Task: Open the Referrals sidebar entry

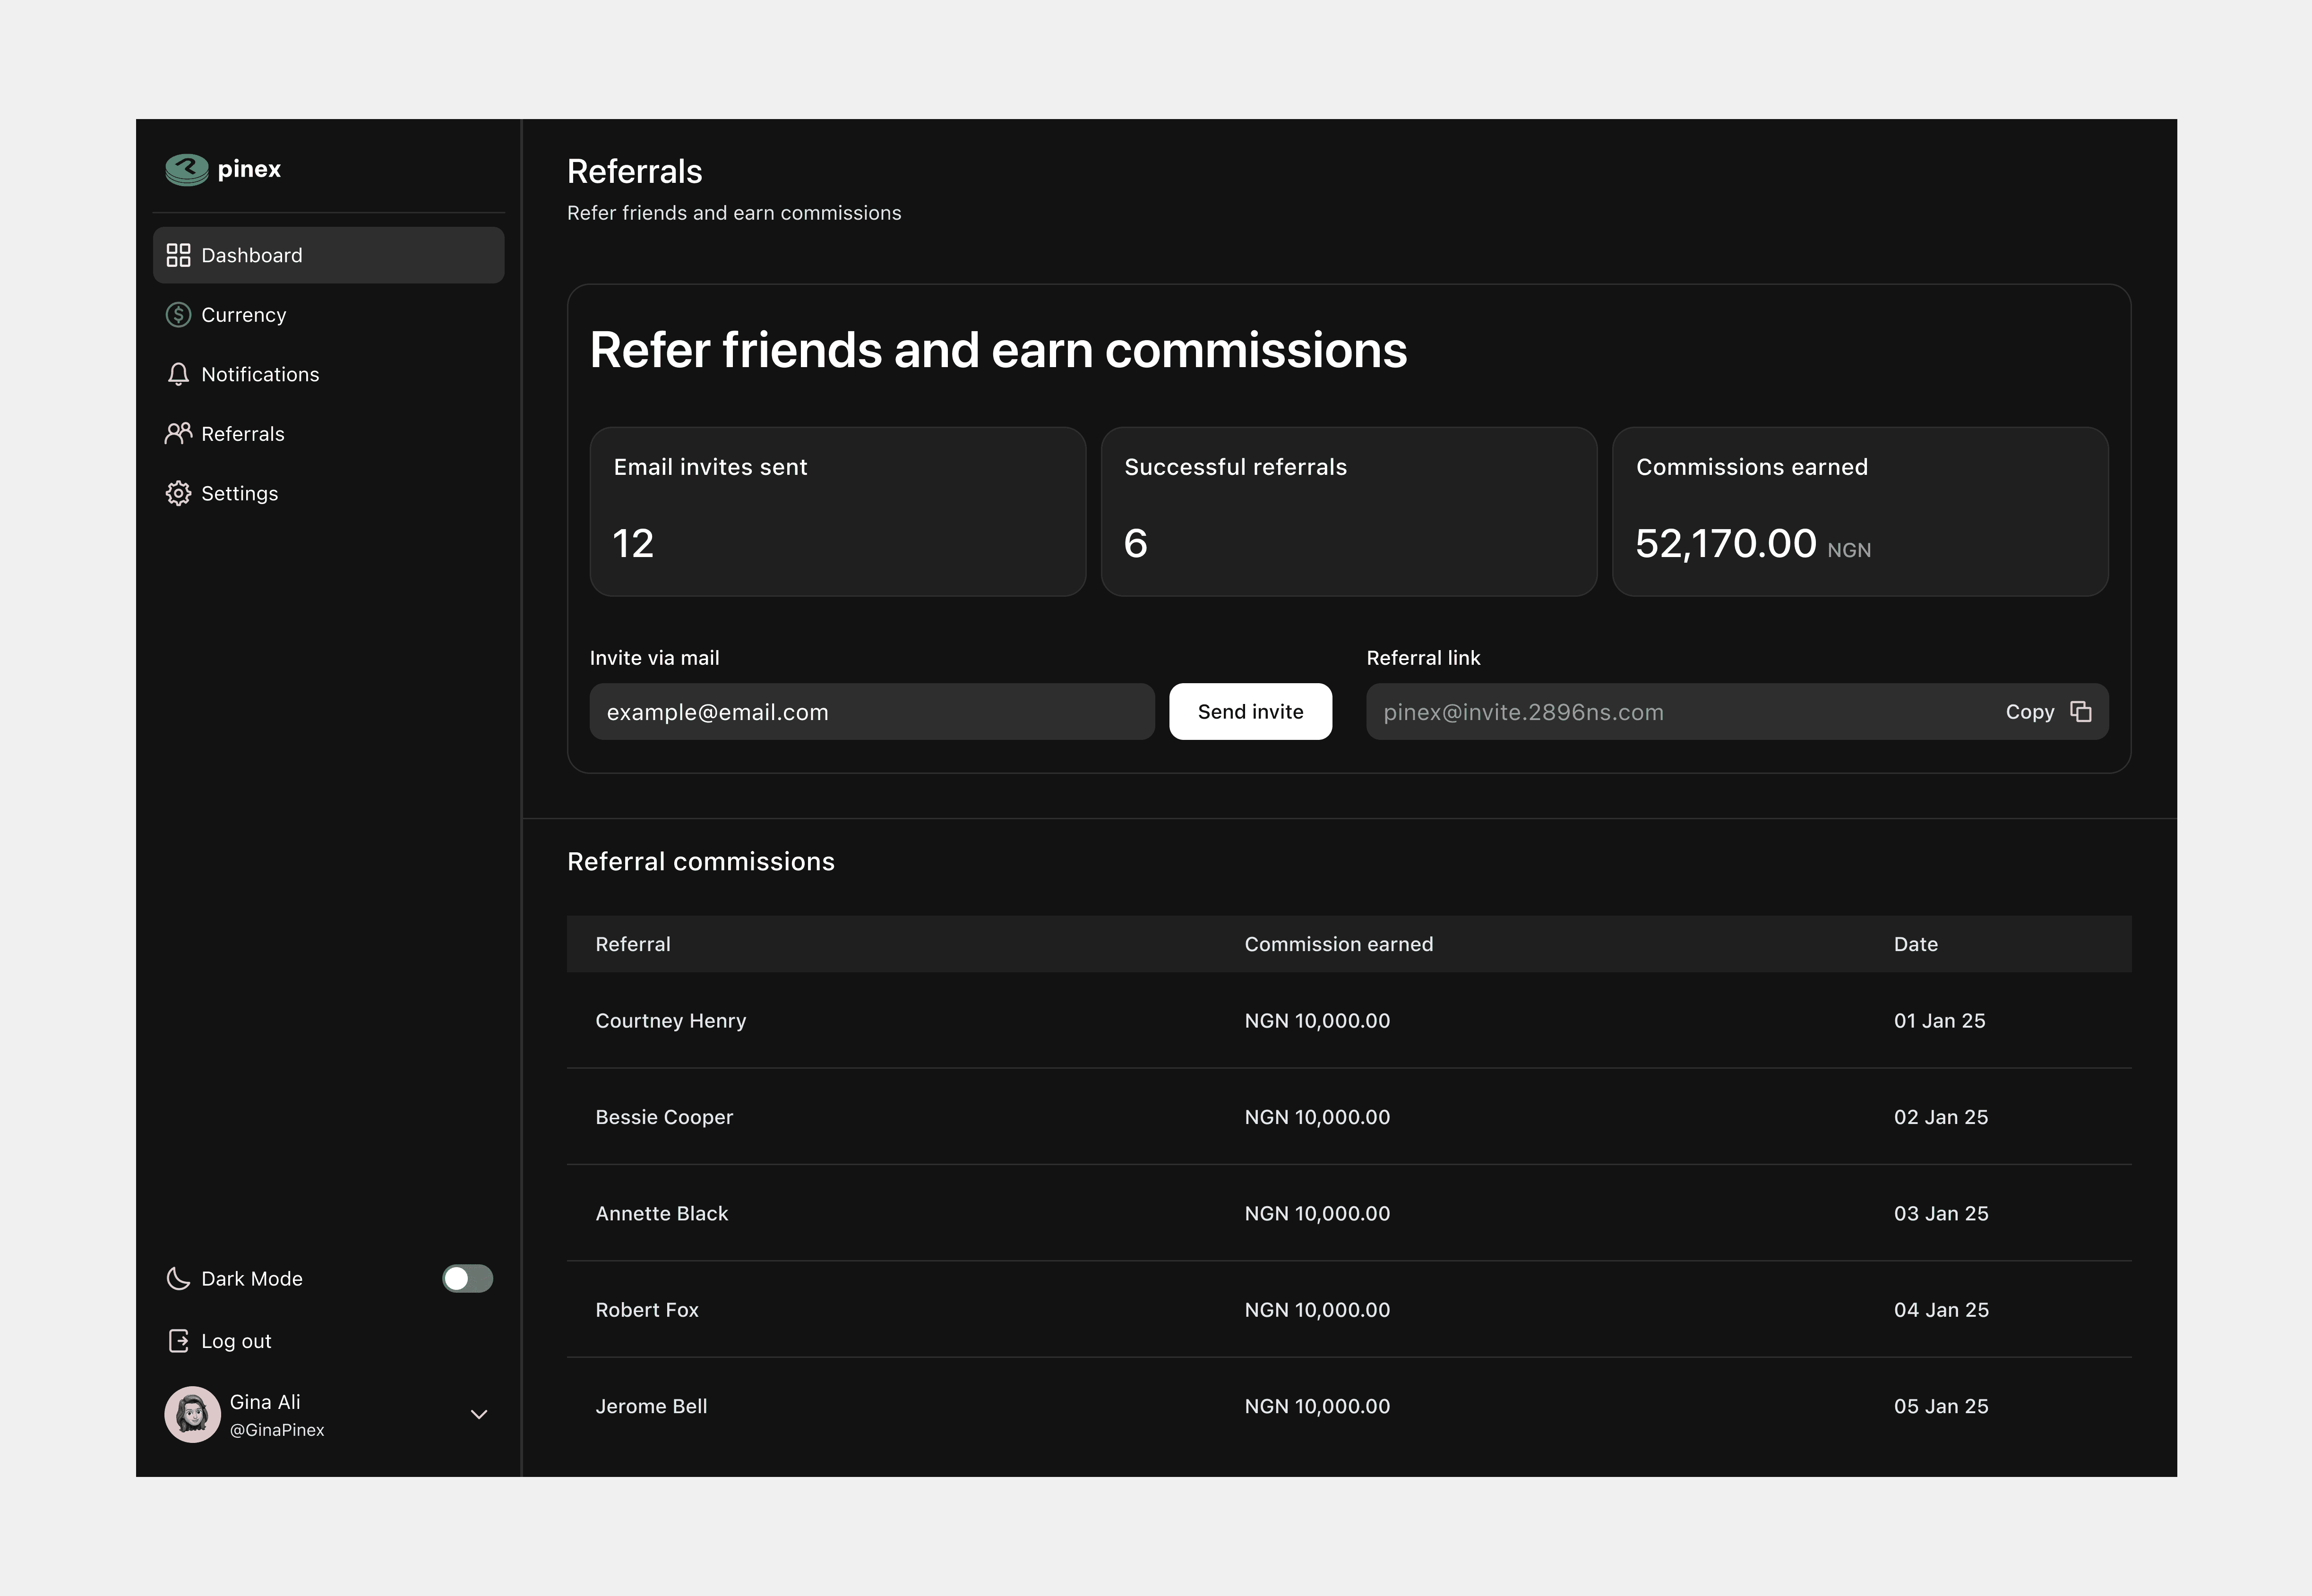Action: pos(243,434)
